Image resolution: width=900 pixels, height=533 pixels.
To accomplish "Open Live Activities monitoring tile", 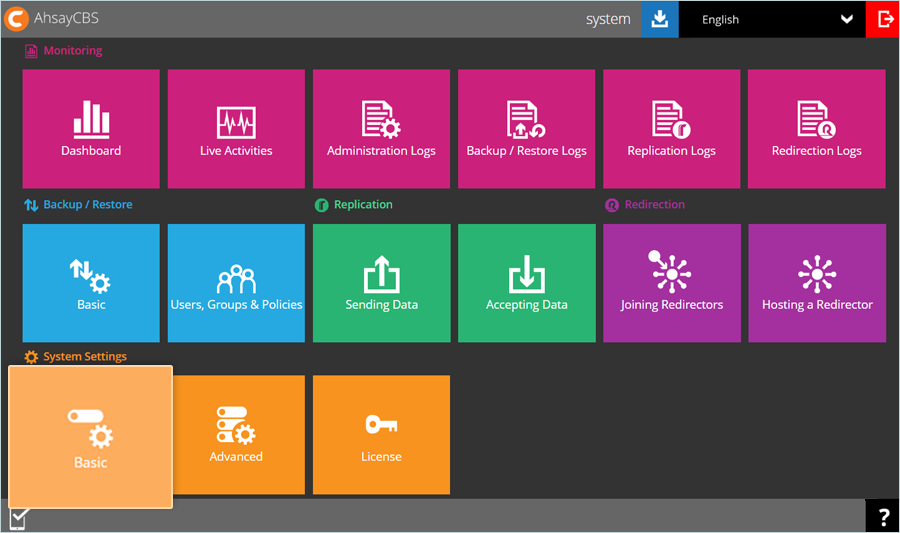I will pyautogui.click(x=236, y=129).
